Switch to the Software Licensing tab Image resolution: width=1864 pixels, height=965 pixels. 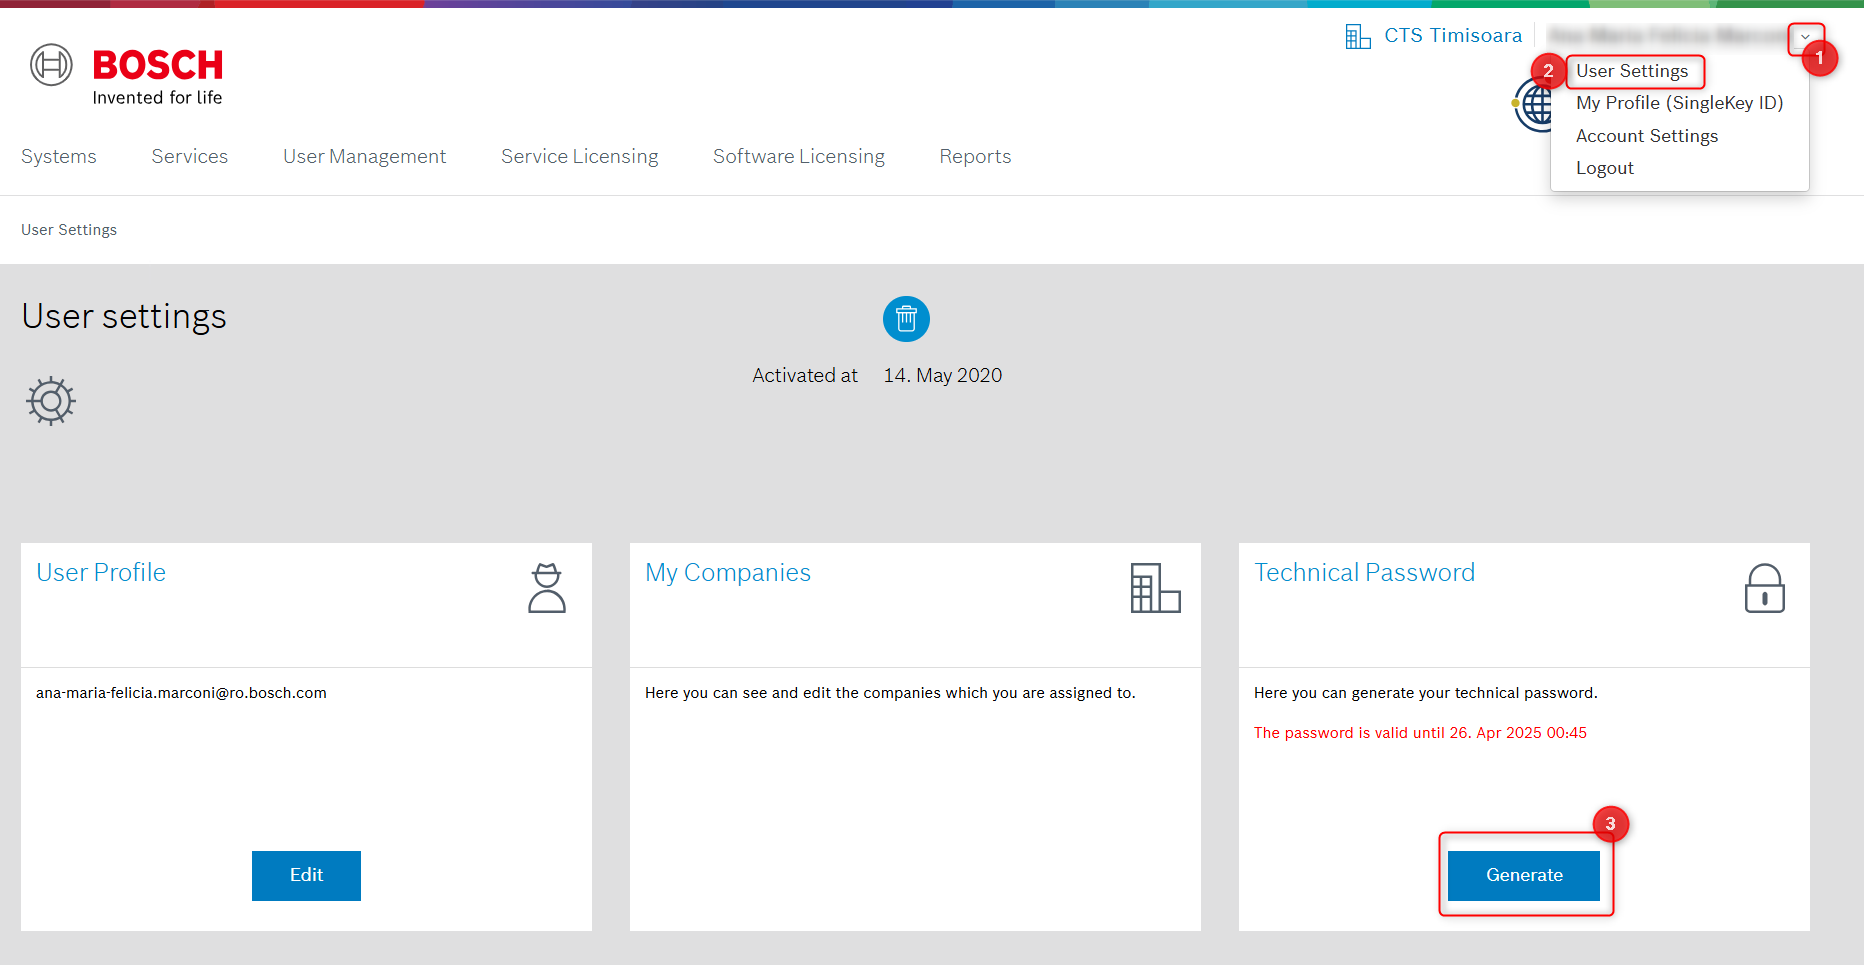click(798, 157)
